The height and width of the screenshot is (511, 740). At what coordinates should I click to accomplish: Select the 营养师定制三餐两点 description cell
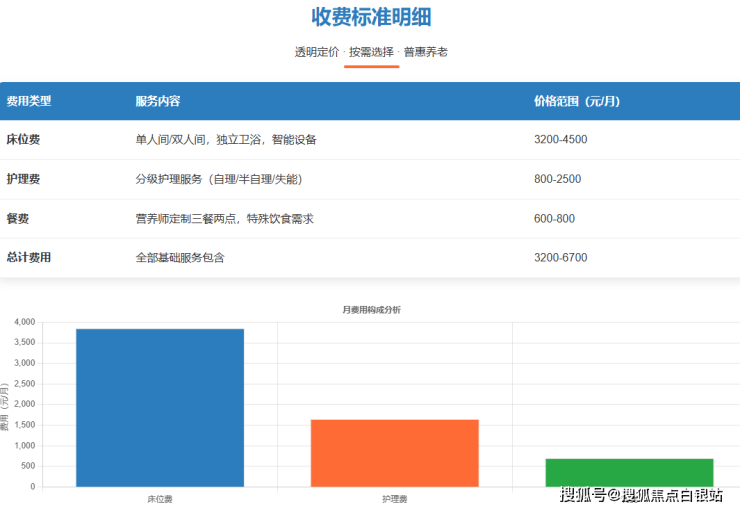tap(225, 218)
